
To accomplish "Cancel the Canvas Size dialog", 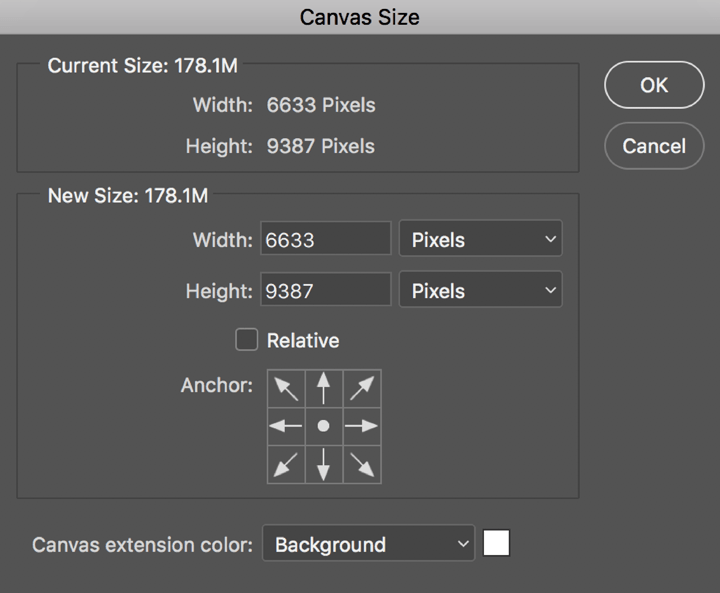I will 654,146.
